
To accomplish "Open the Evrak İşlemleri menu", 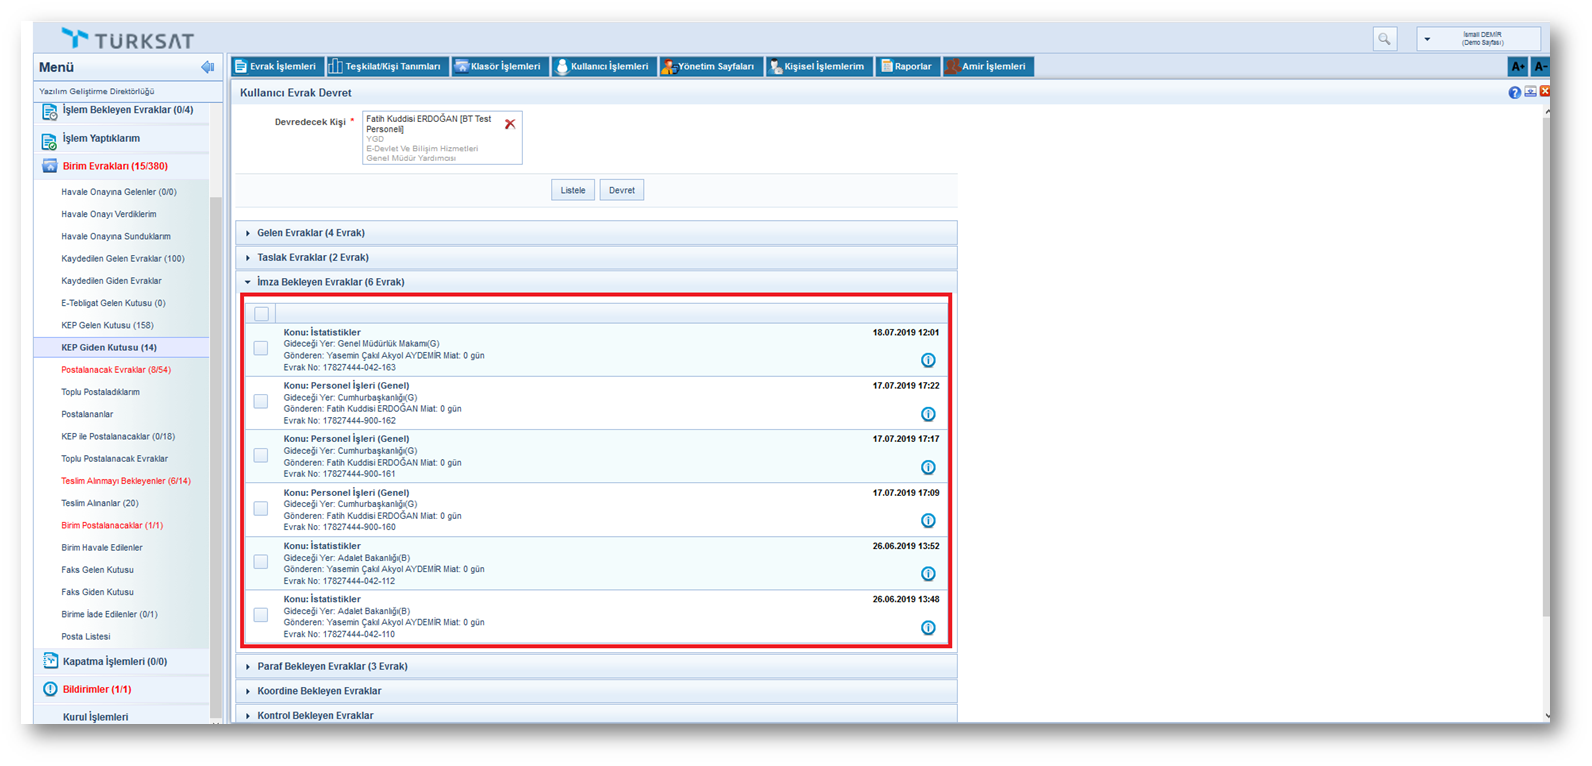I will pyautogui.click(x=275, y=67).
